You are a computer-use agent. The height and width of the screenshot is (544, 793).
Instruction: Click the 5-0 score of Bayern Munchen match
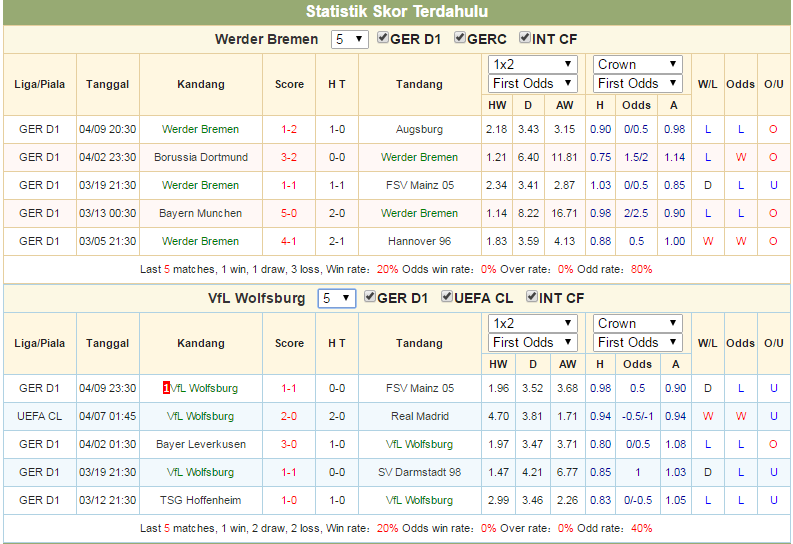tap(289, 213)
